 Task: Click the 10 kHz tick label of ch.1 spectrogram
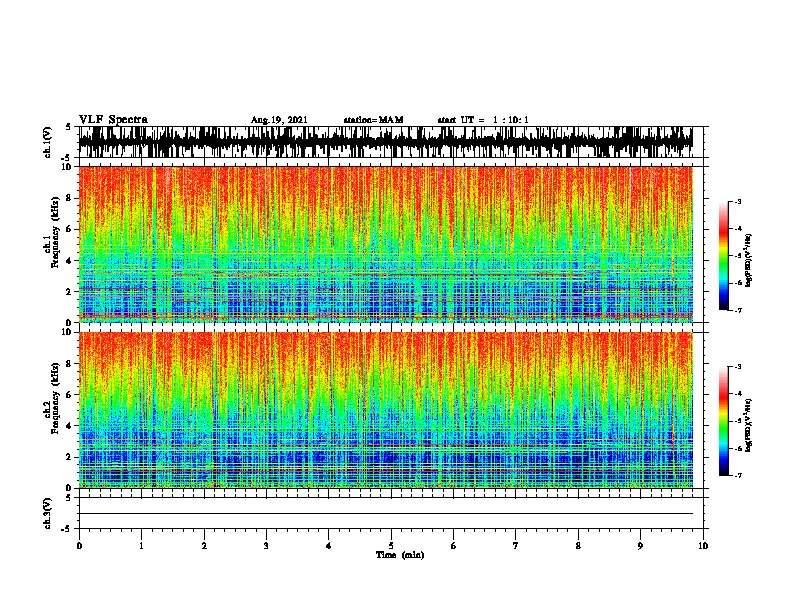(x=67, y=167)
